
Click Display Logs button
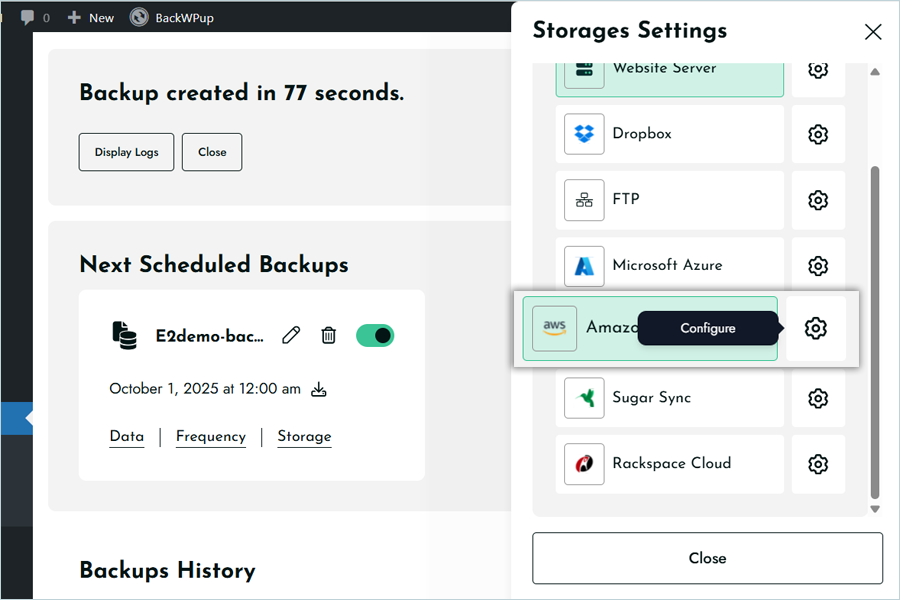click(x=126, y=152)
